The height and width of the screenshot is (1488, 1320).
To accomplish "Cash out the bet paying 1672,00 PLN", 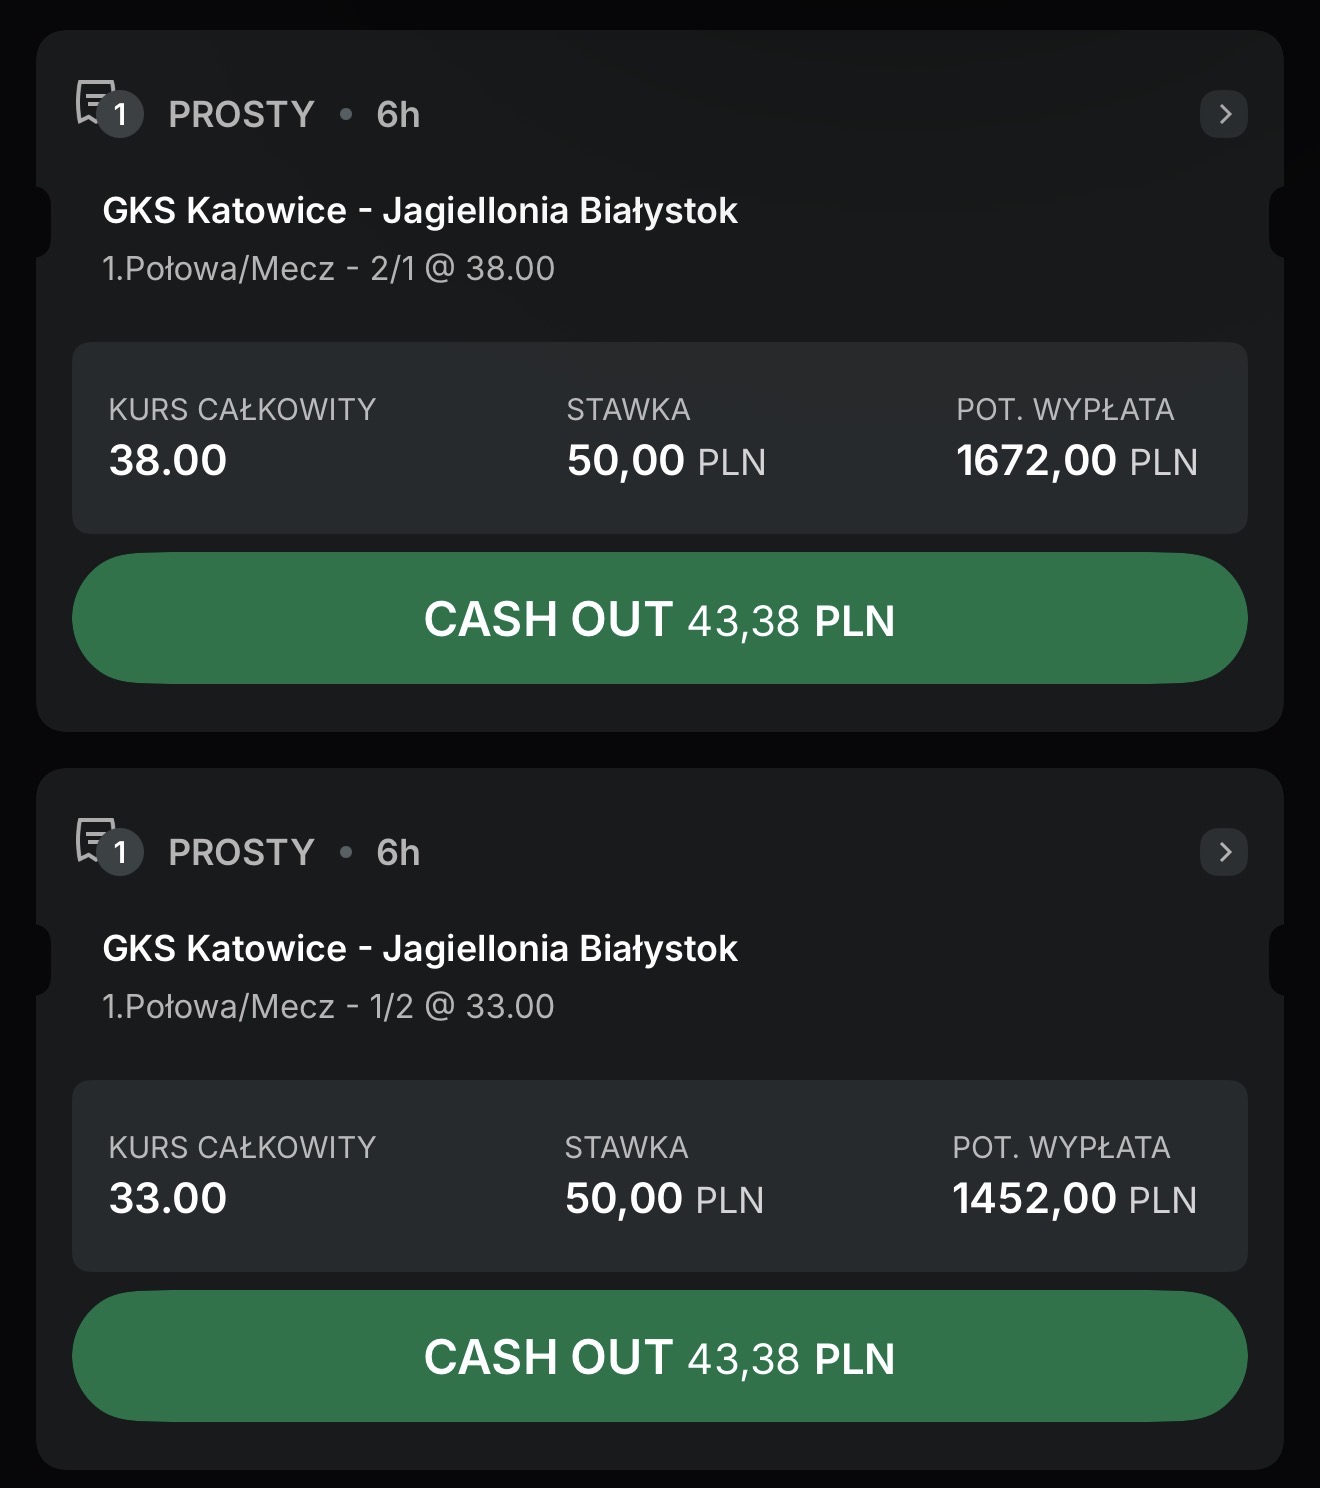I will pyautogui.click(x=659, y=618).
